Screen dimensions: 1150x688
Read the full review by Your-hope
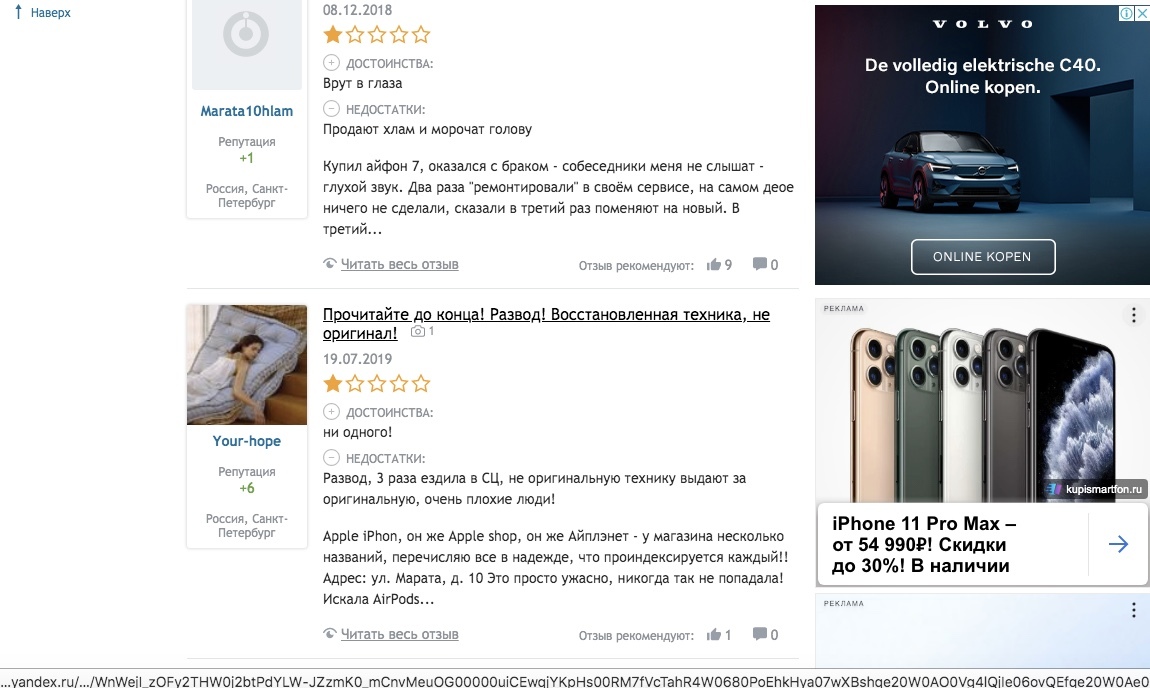tap(400, 634)
